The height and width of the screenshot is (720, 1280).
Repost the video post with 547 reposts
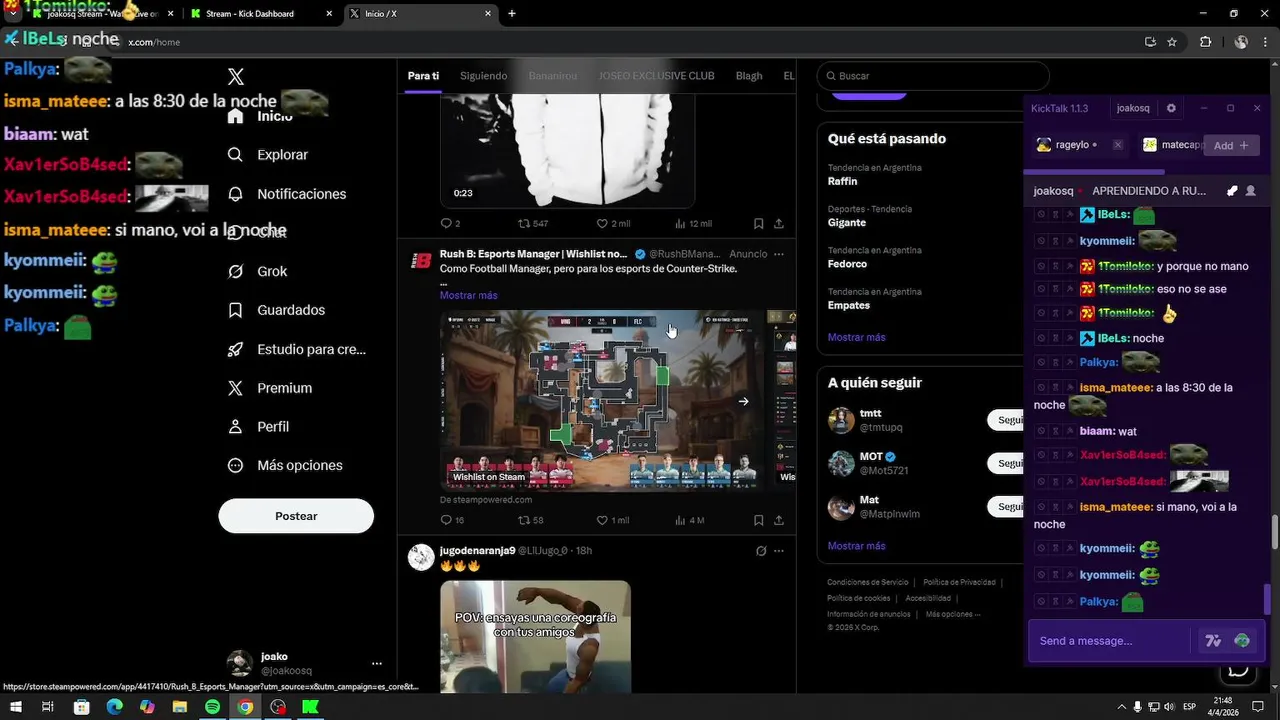pos(532,223)
